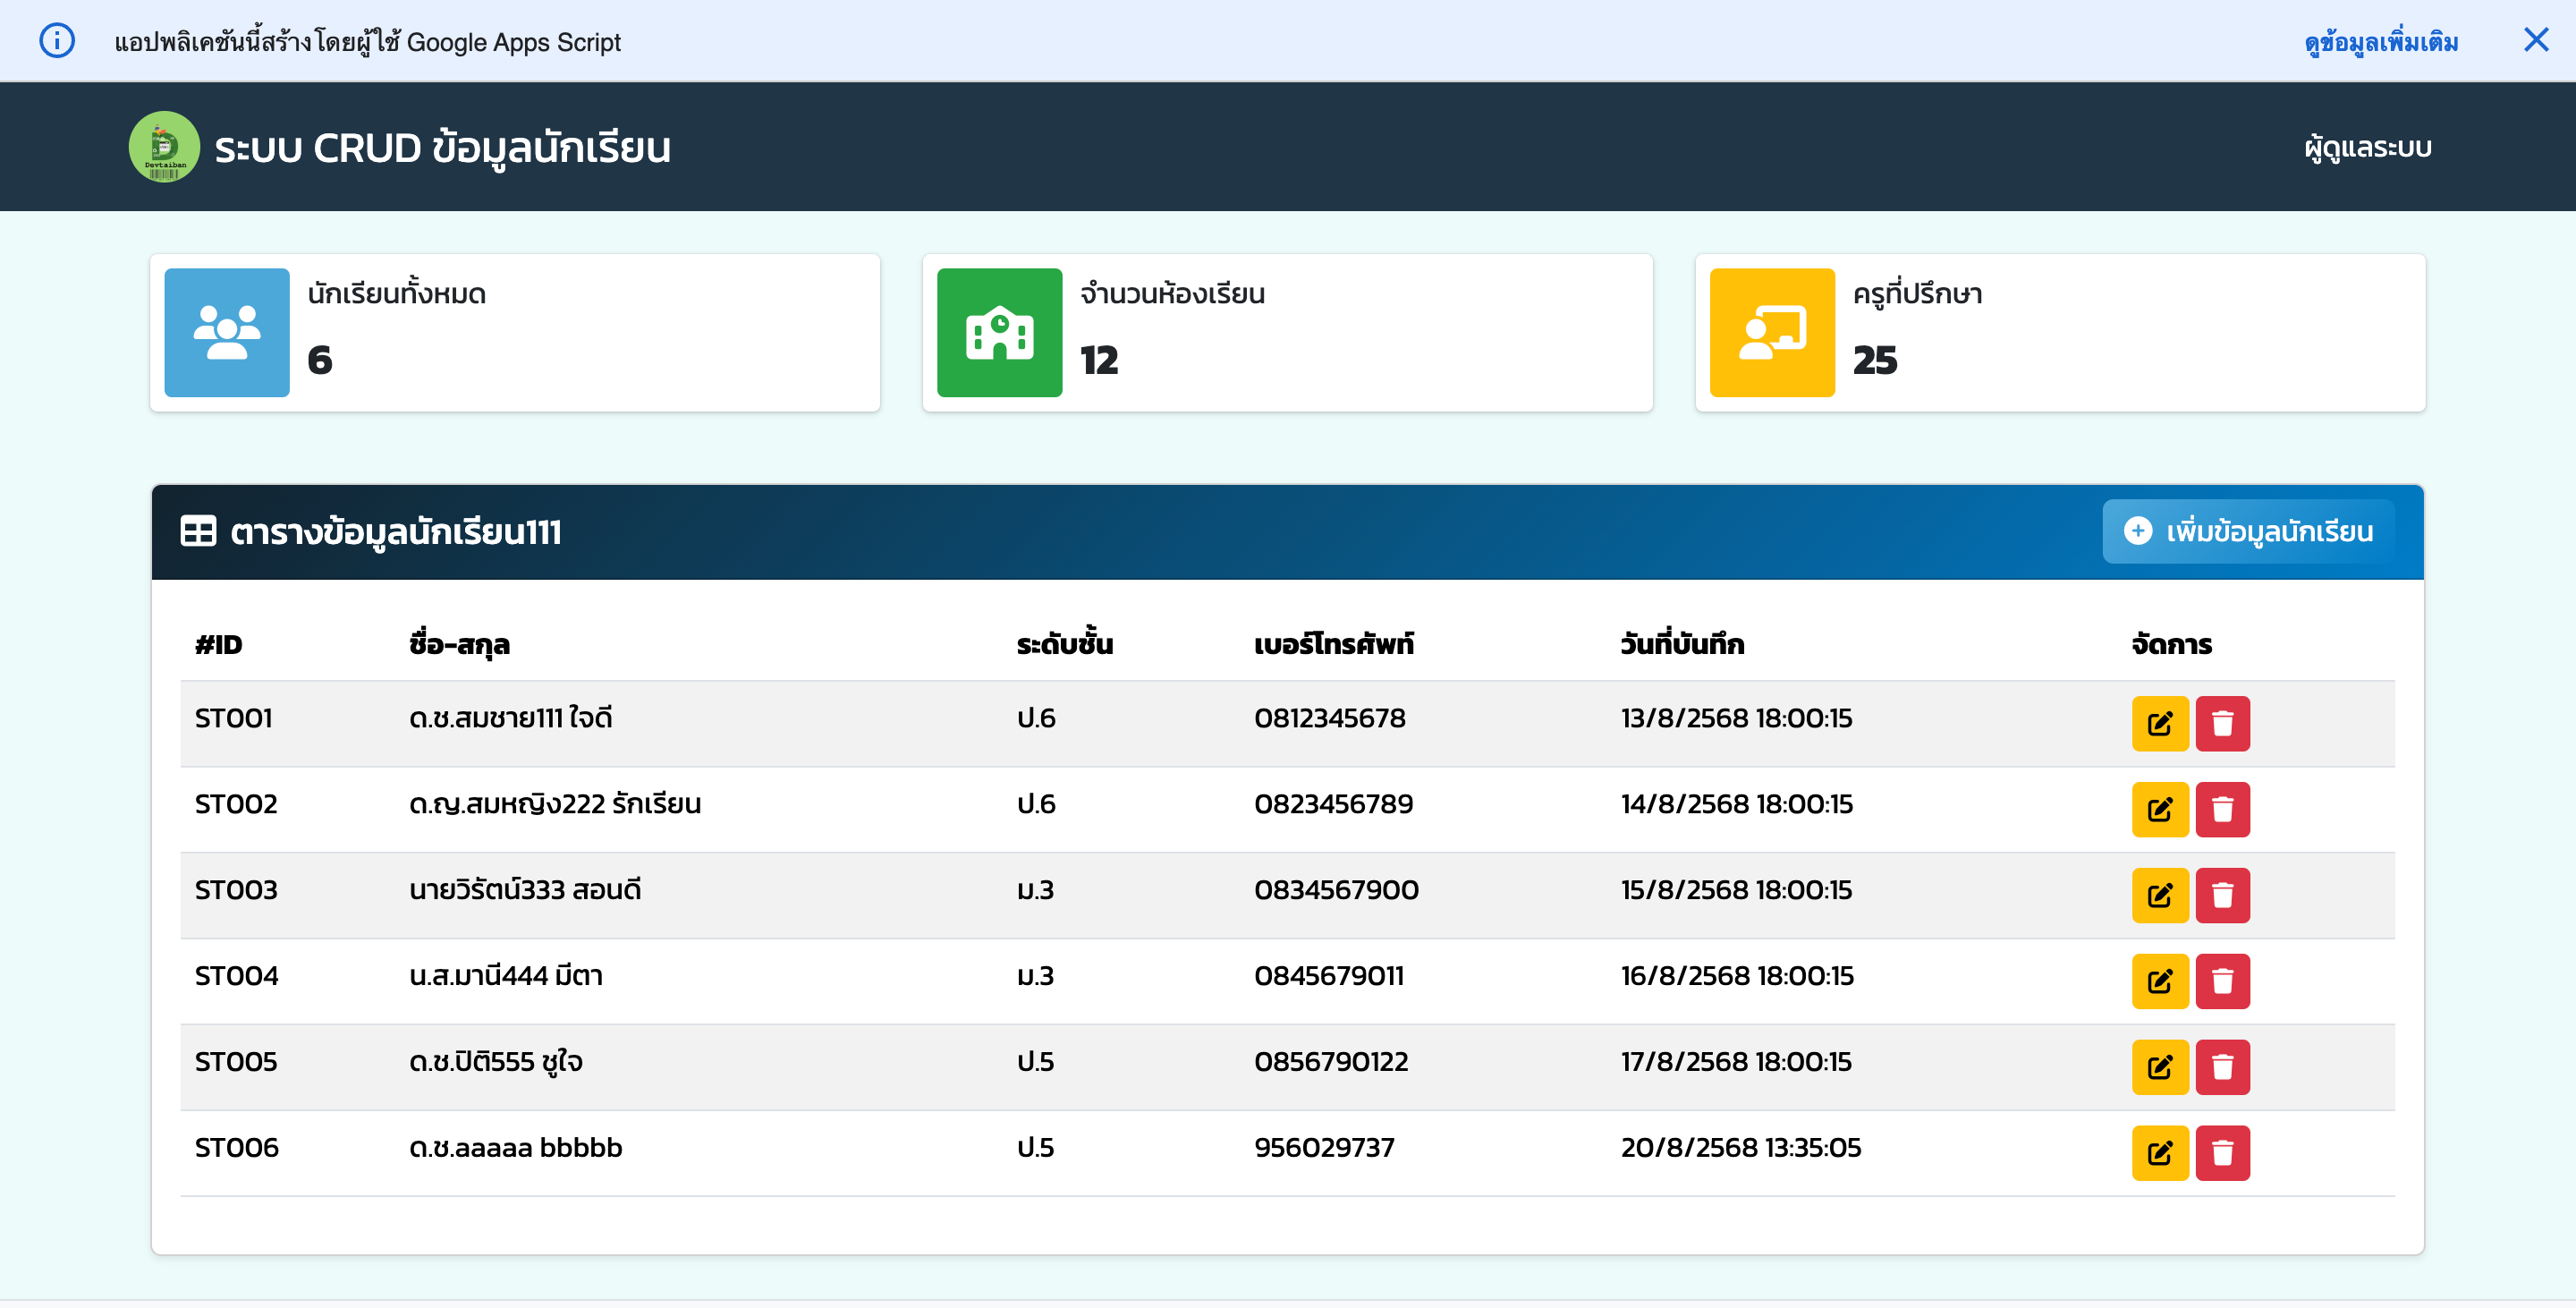
Task: Click the delete icon for ST005
Action: click(2223, 1067)
